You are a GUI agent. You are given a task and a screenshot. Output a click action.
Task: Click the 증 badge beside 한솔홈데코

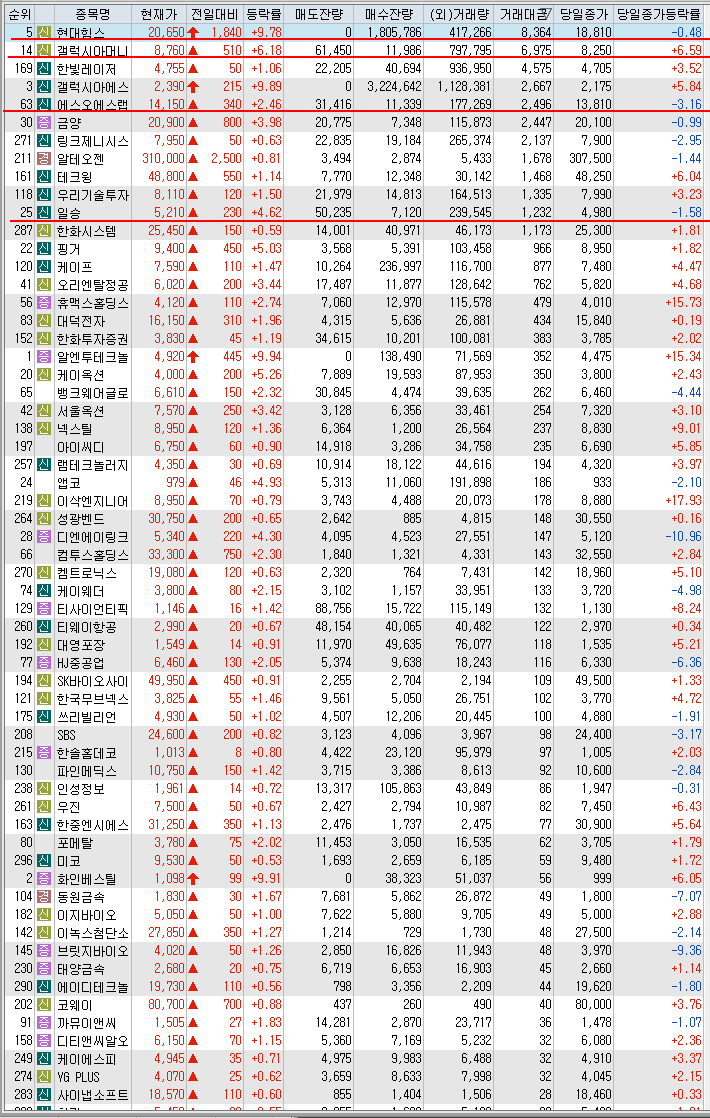tap(44, 752)
